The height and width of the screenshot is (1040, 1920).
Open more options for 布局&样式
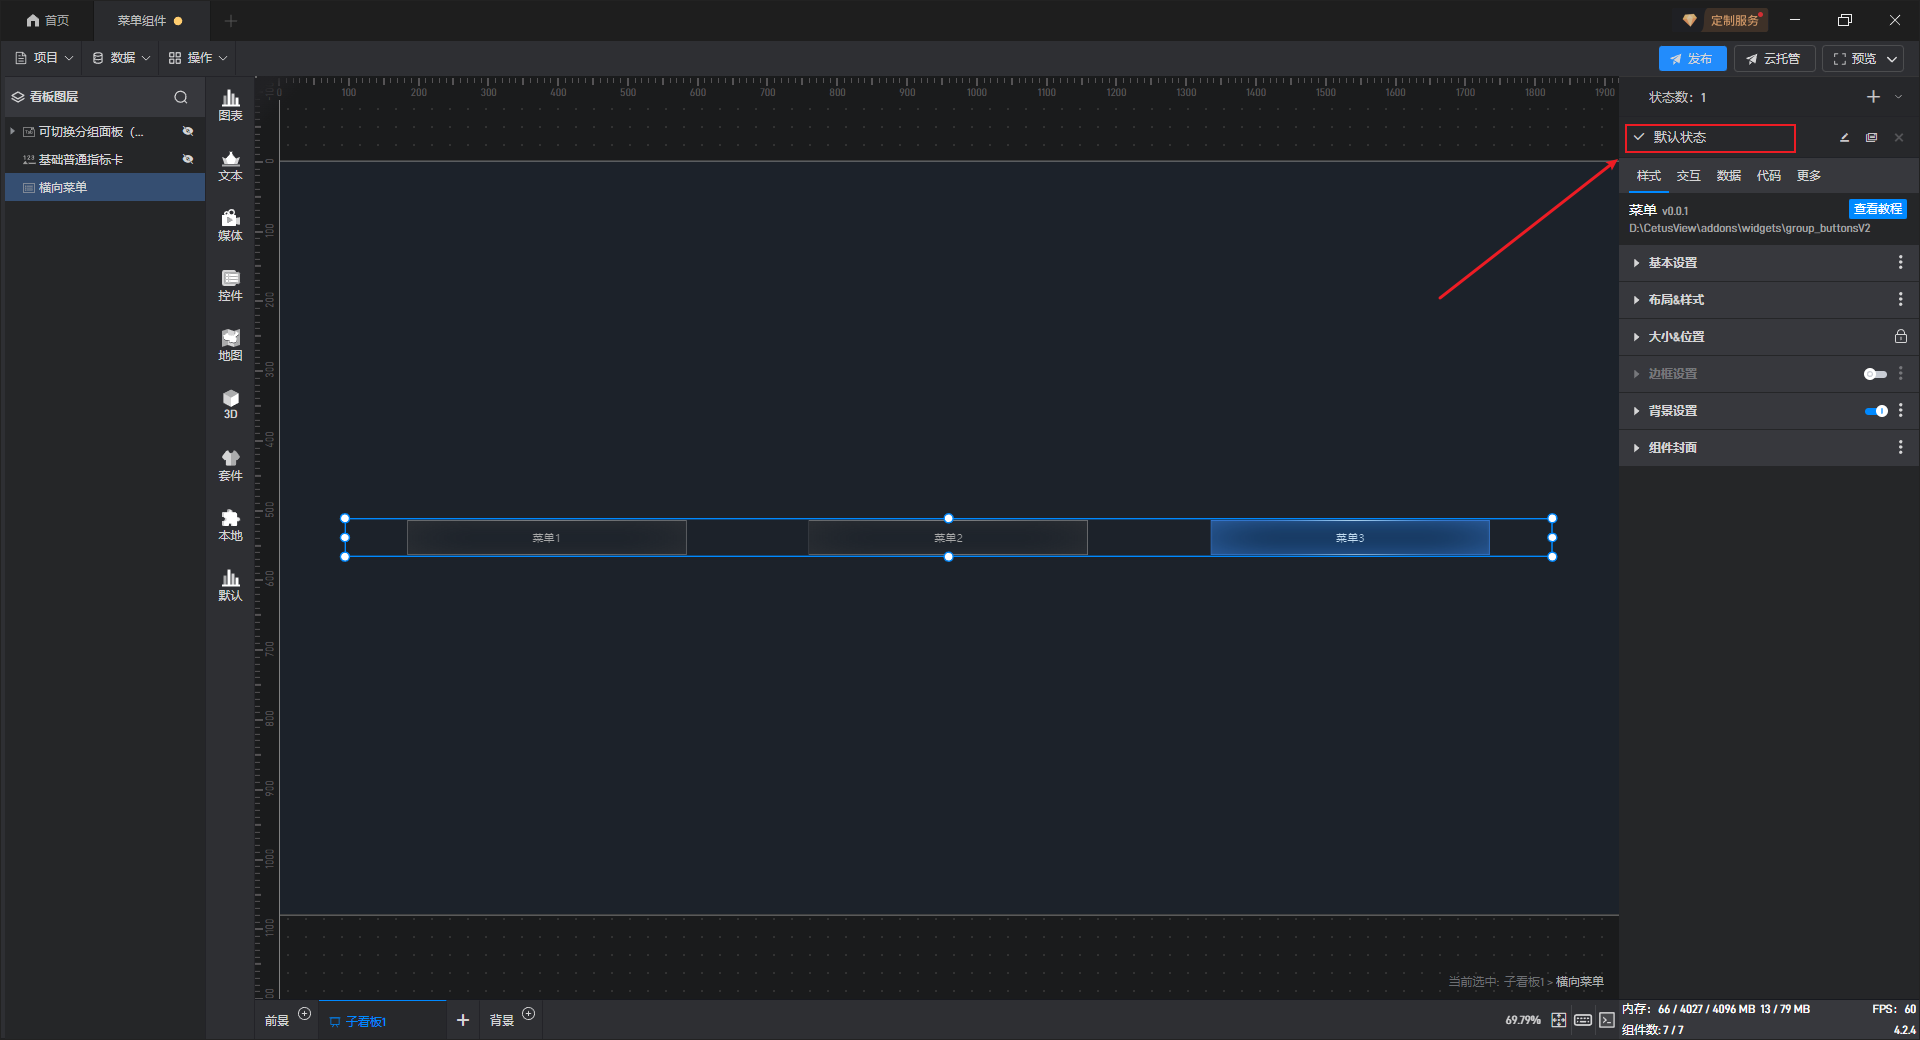(1901, 300)
